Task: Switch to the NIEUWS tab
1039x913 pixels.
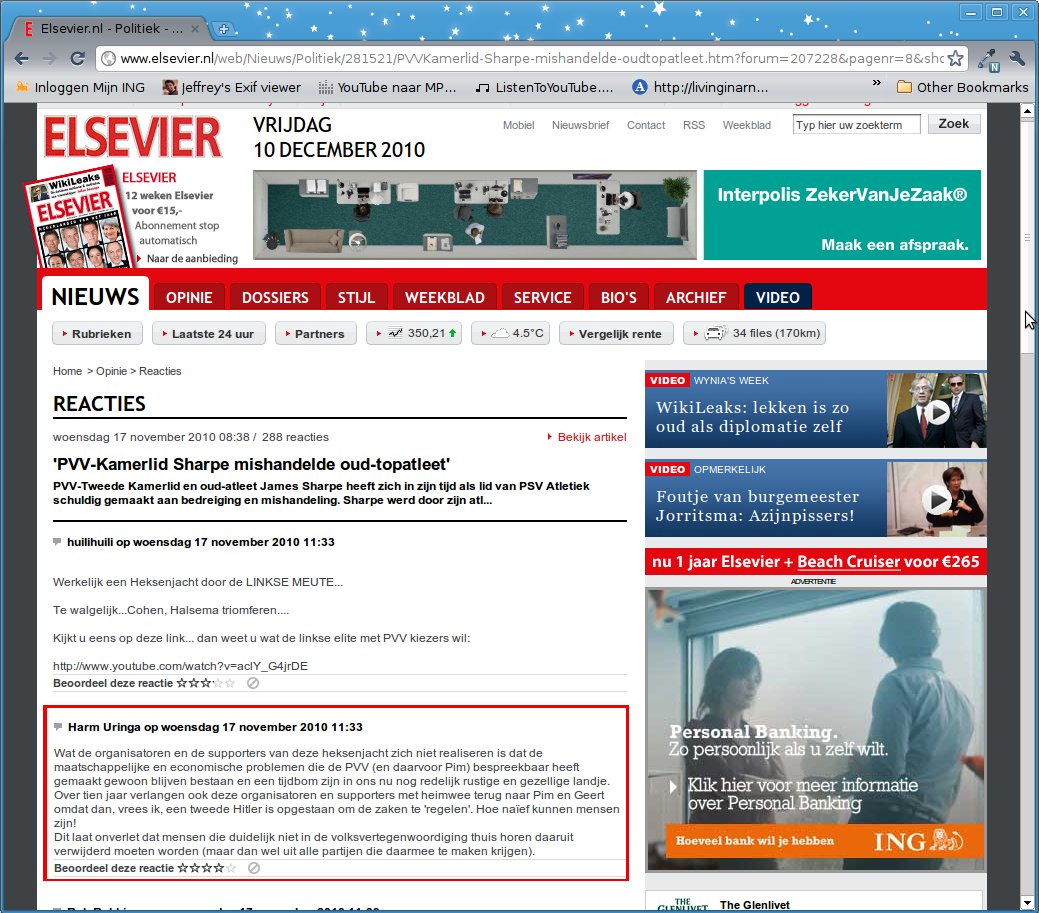Action: click(x=95, y=296)
